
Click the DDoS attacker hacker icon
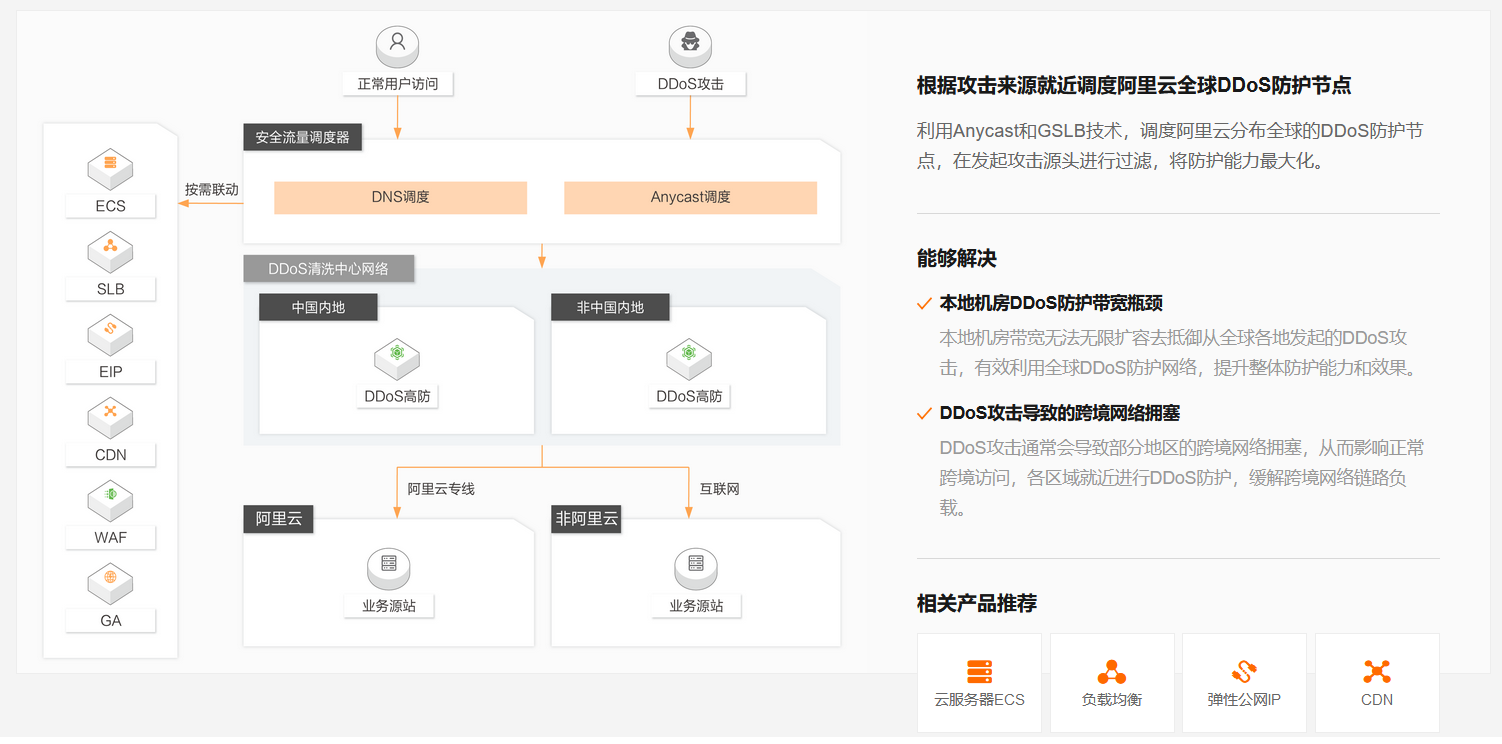pos(690,45)
